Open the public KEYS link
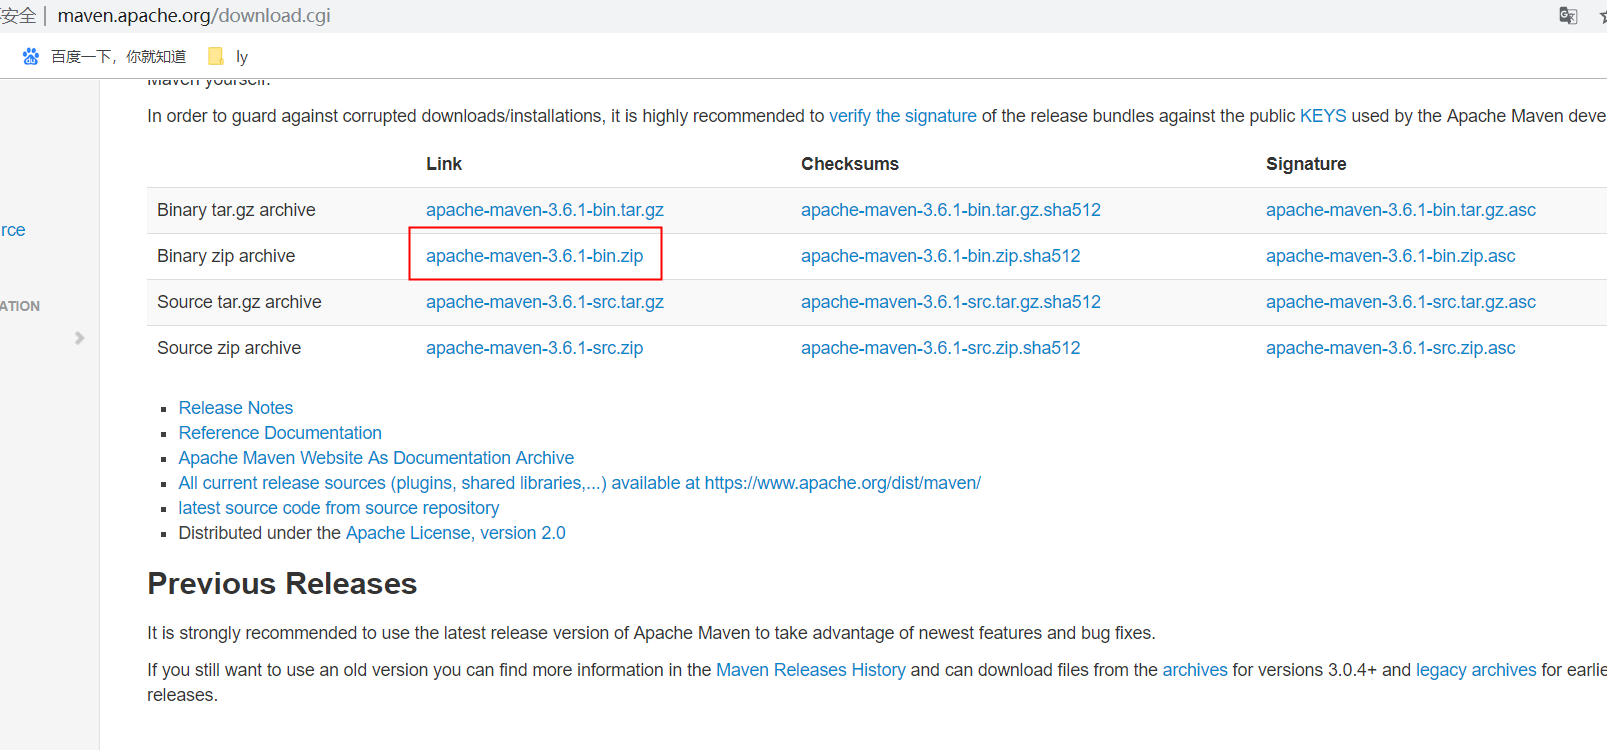 click(1322, 116)
